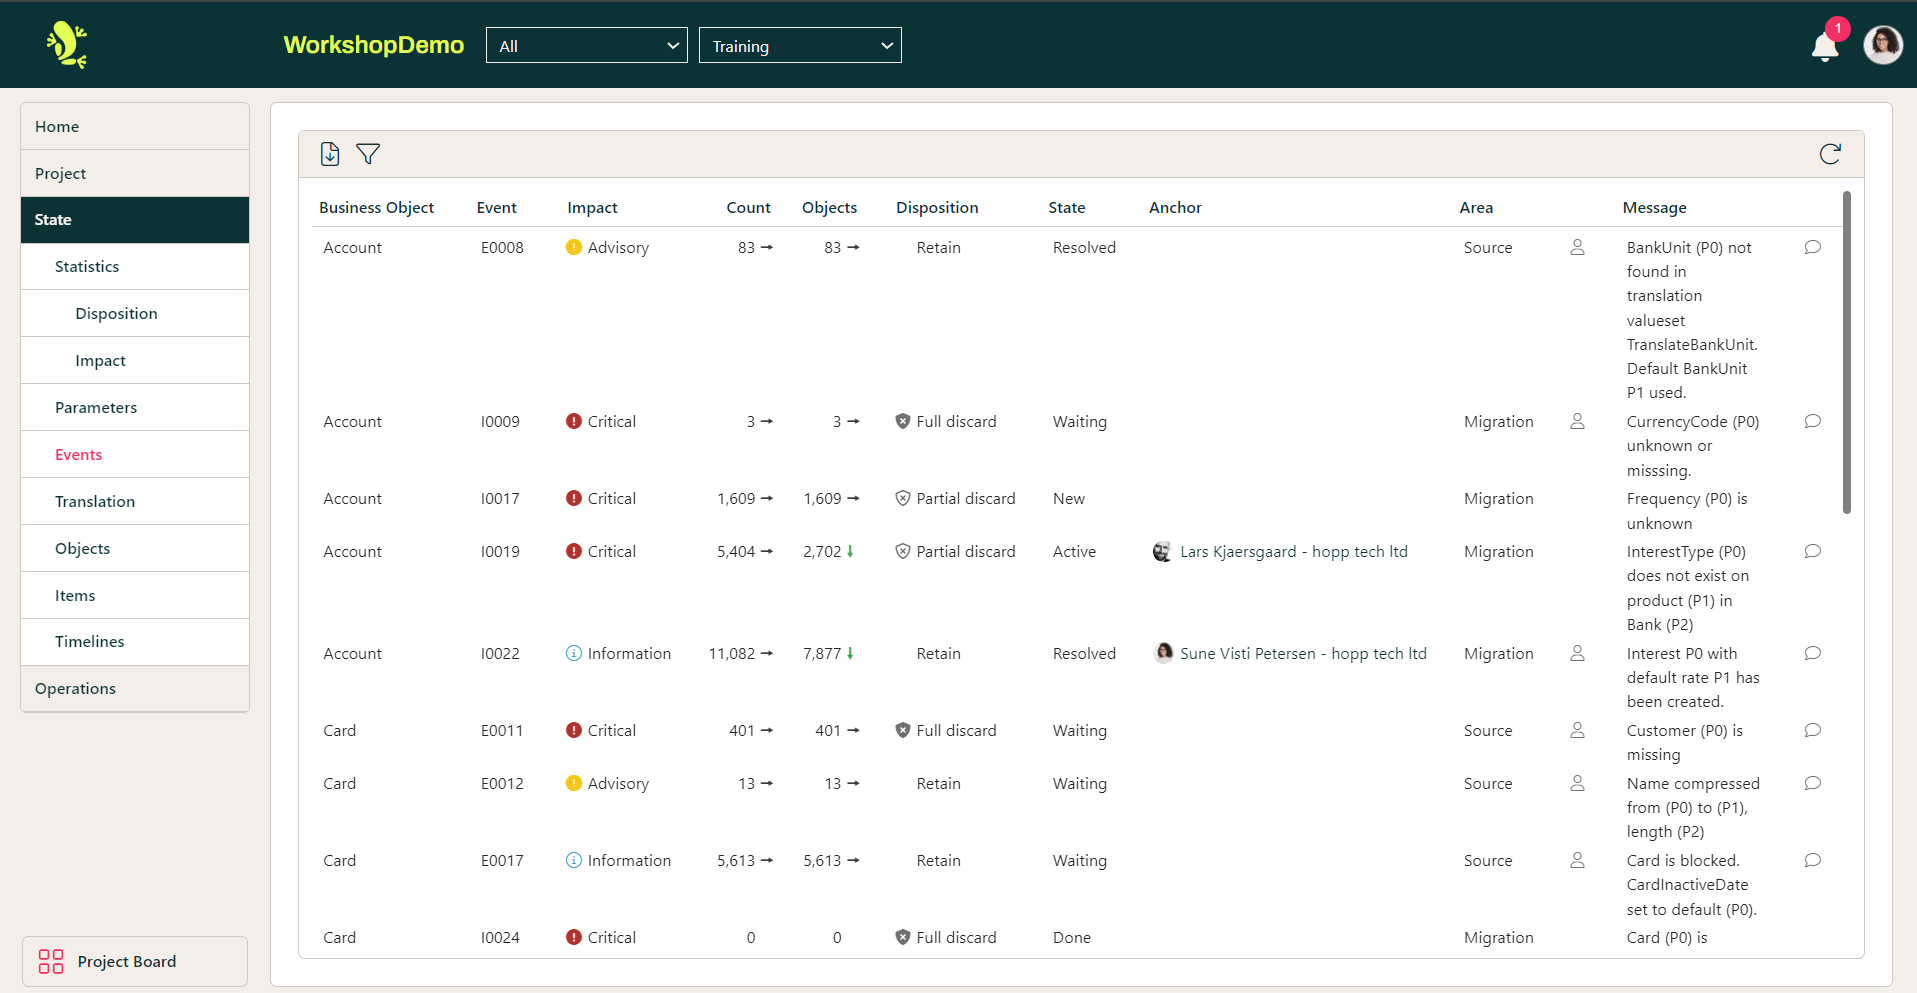
Task: Click the export download icon in toolbar
Action: point(330,154)
